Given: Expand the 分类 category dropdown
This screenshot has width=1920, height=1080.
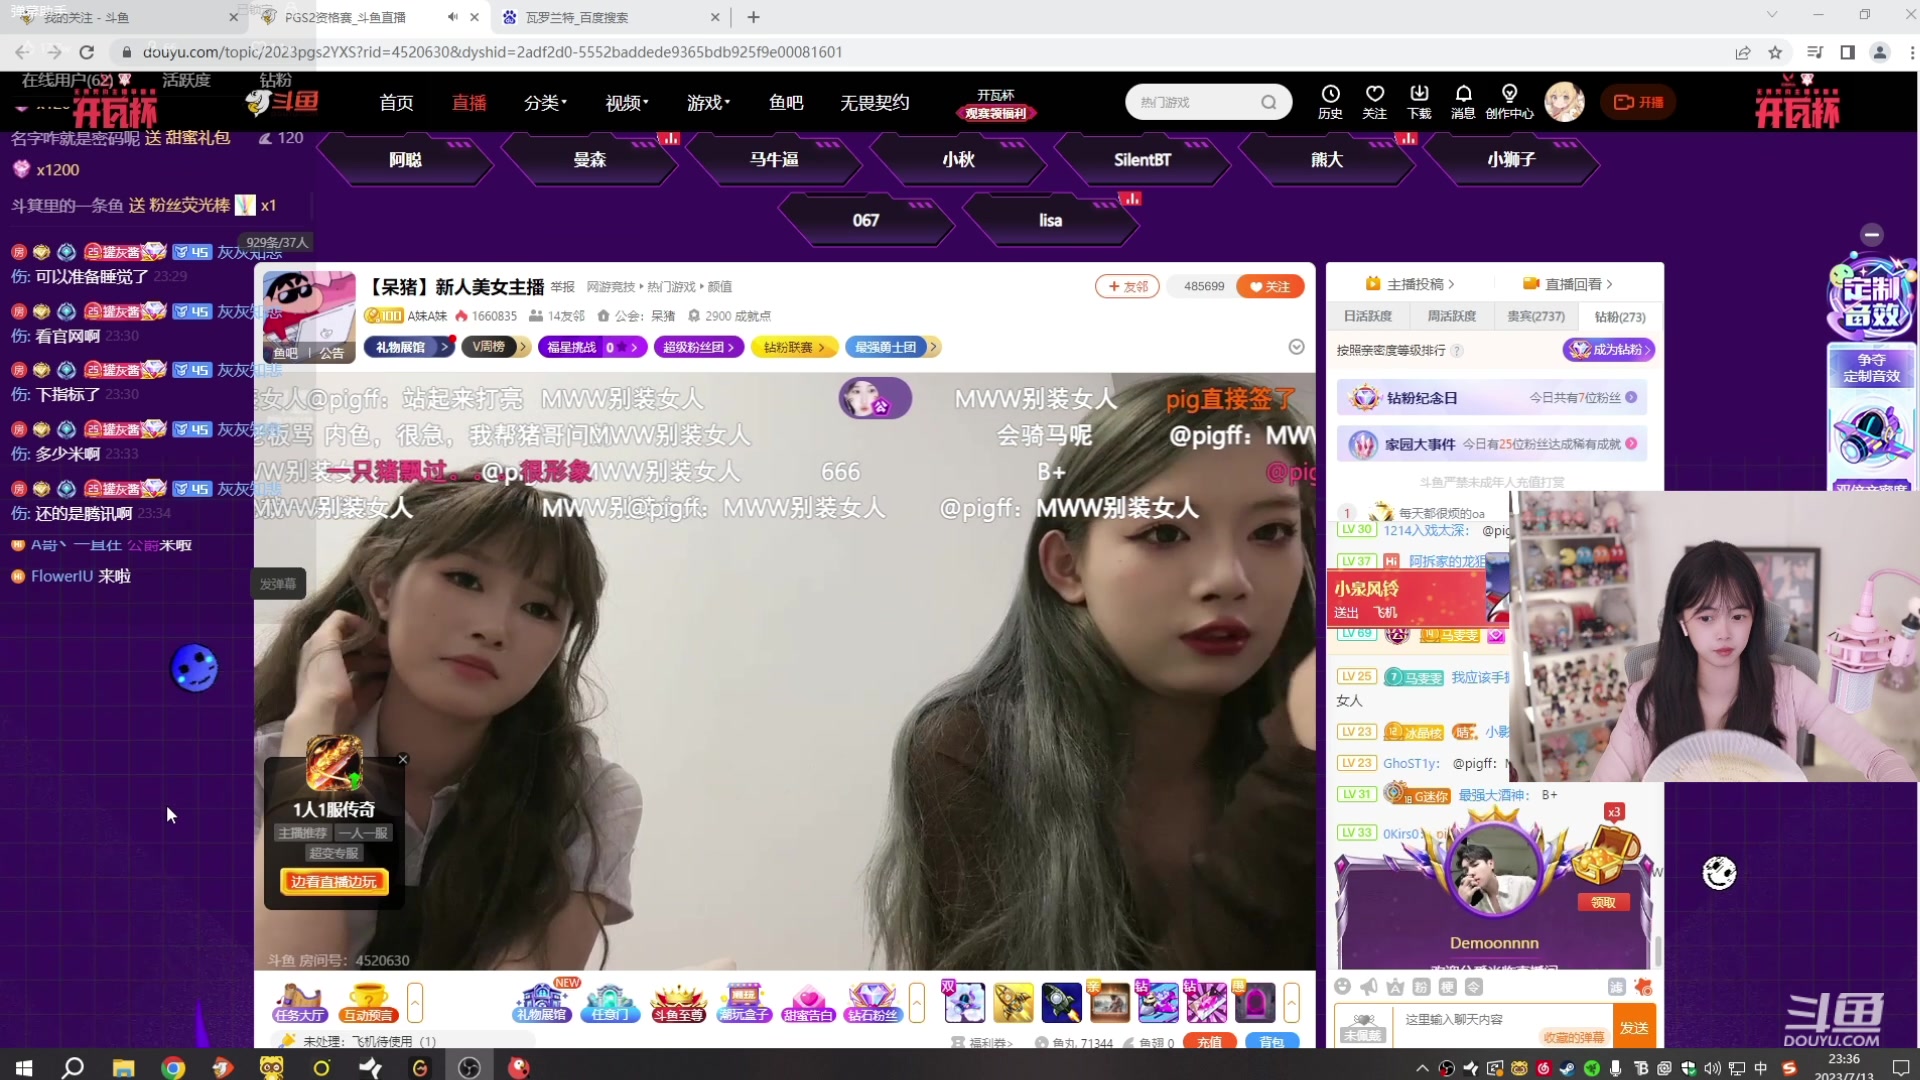Looking at the screenshot, I should [x=545, y=102].
